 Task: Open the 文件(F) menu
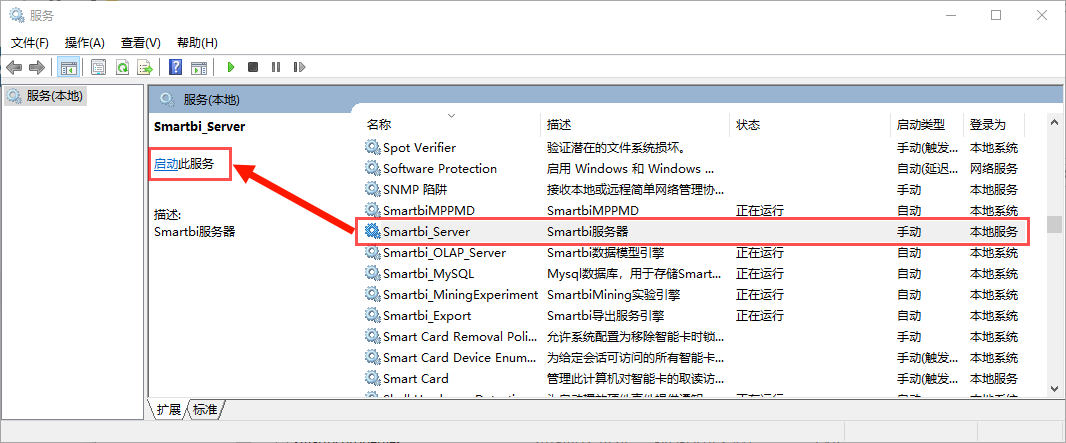(30, 43)
